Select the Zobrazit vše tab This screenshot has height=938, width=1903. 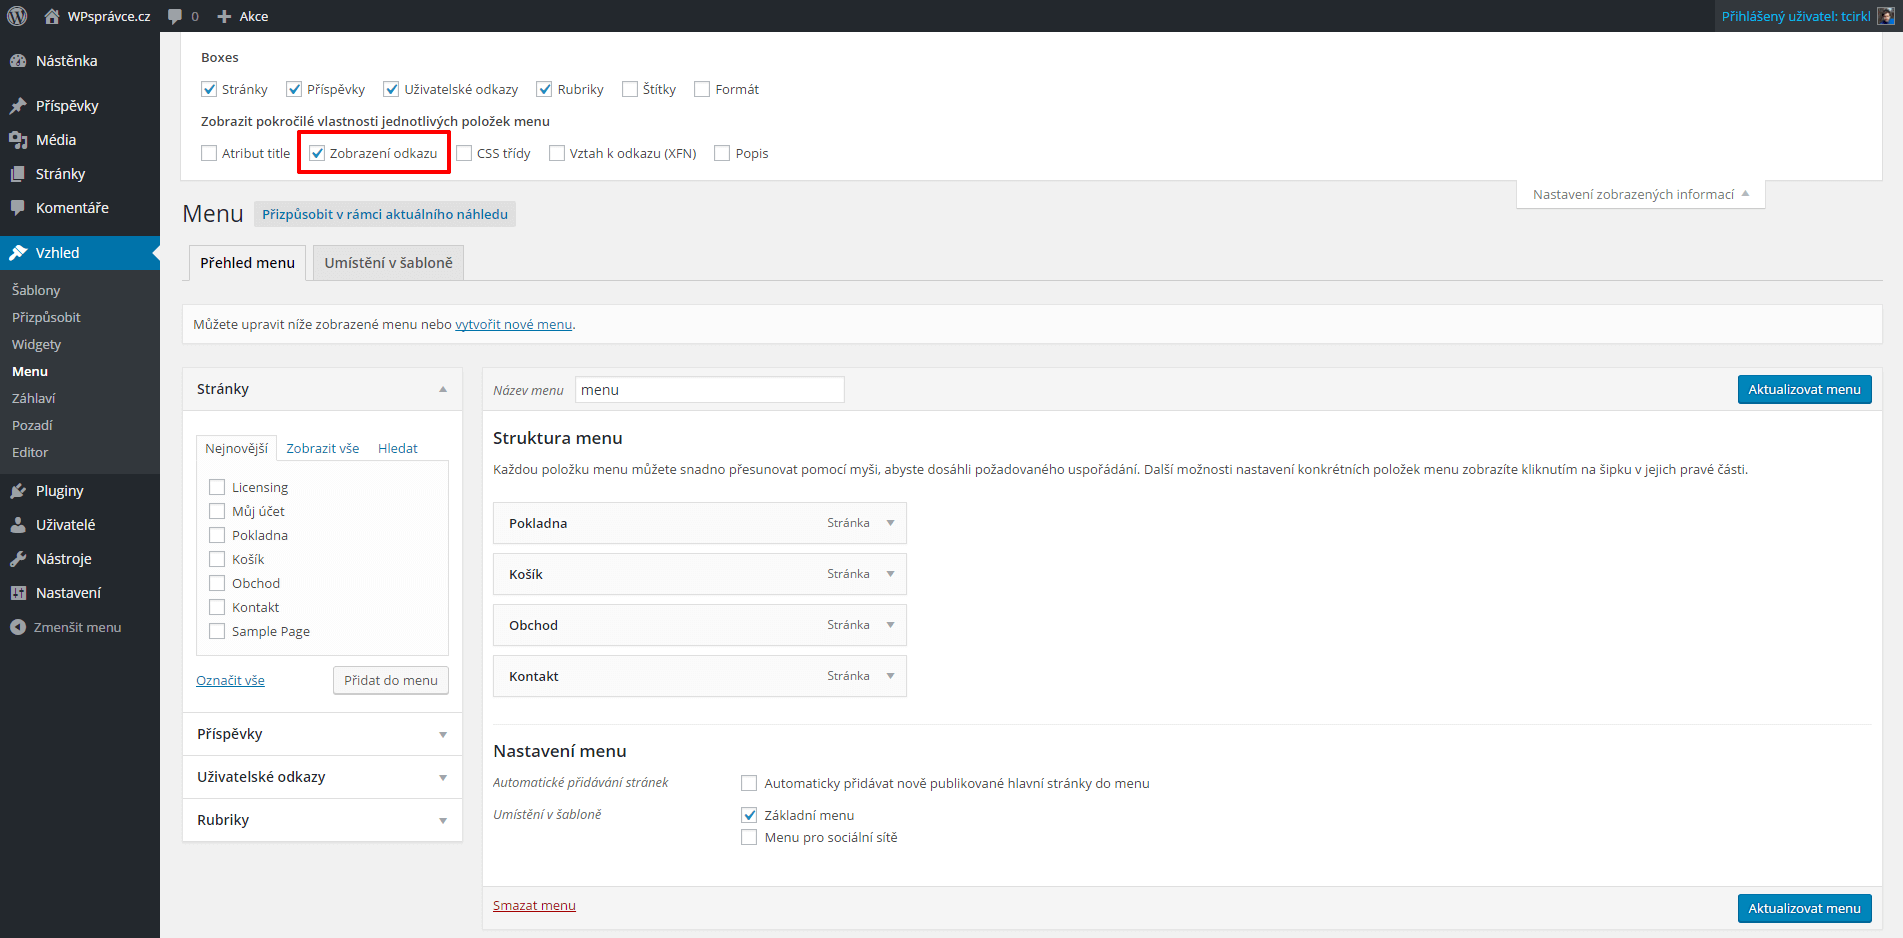(x=322, y=448)
